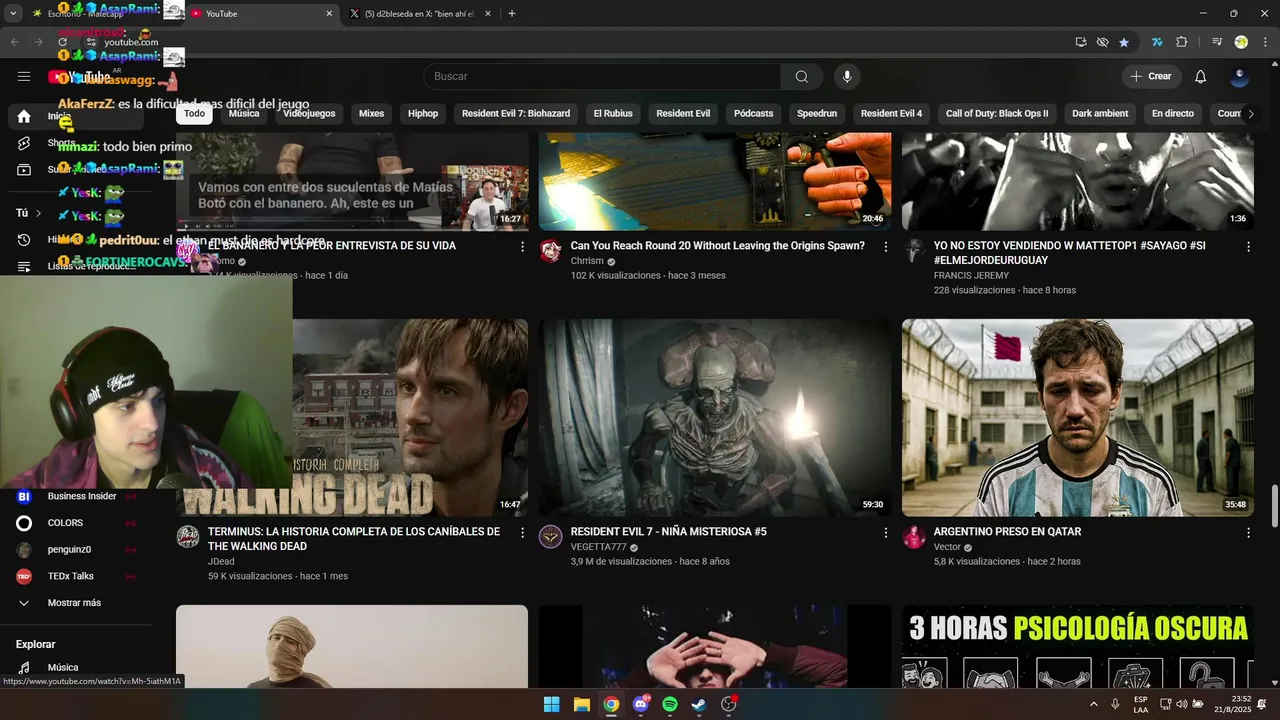Open the 3 Horas Psicología Oscura thumbnail
Viewport: 1280px width, 720px height.
point(1078,647)
